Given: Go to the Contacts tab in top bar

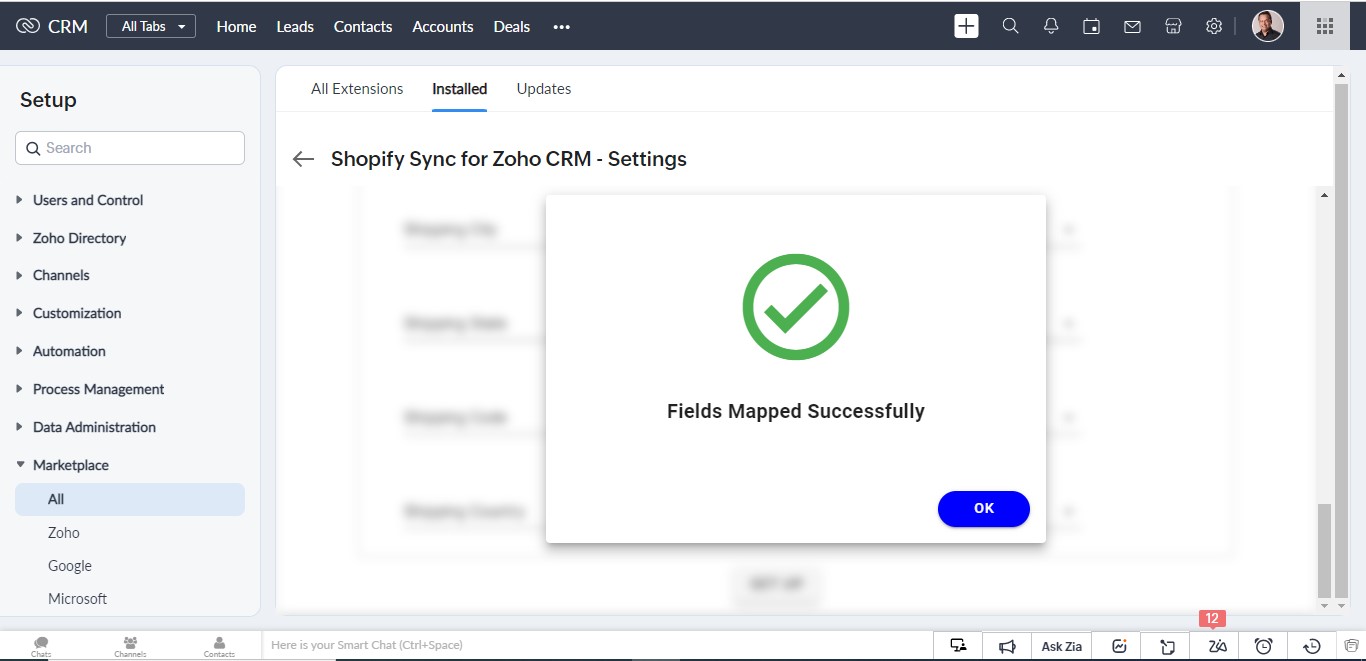Looking at the screenshot, I should click(x=363, y=26).
